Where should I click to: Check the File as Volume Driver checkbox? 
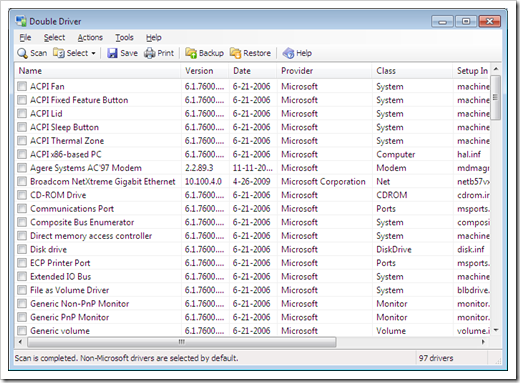tap(22, 290)
